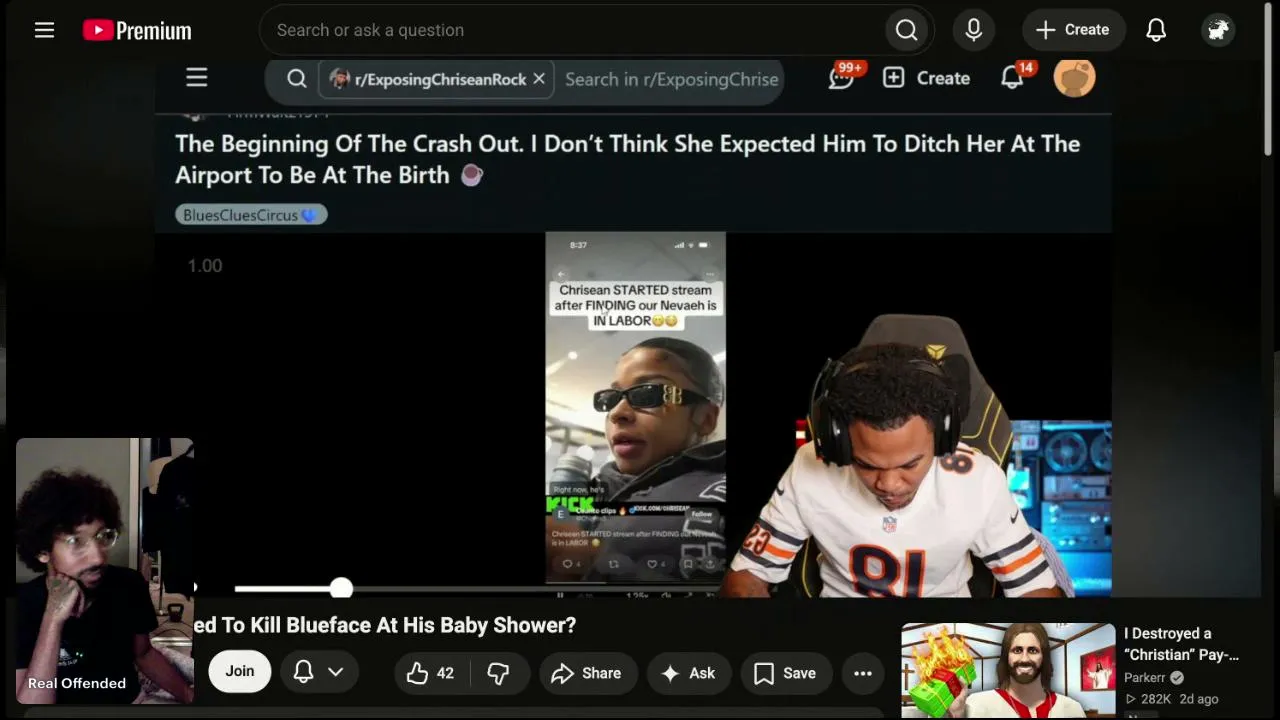This screenshot has height=720, width=1280.
Task: Remove the r/ExposingChriseanRock search chip
Action: [539, 79]
